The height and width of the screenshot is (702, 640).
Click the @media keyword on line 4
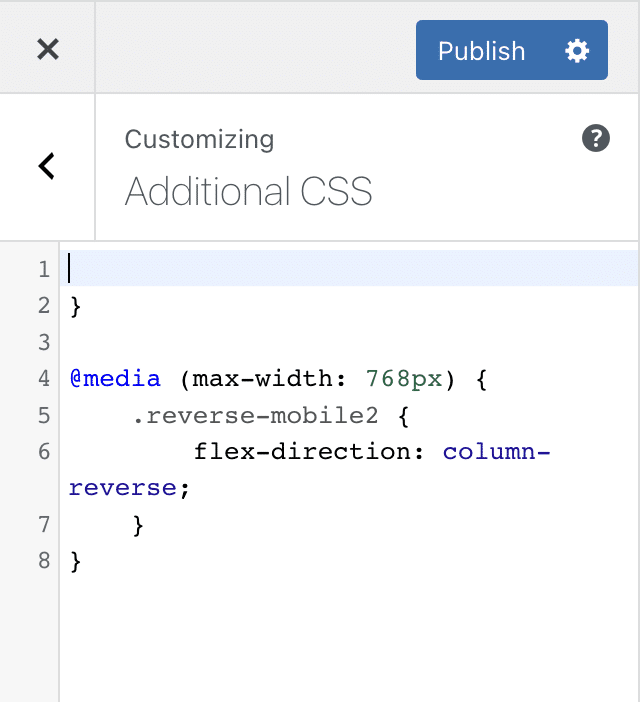[115, 379]
